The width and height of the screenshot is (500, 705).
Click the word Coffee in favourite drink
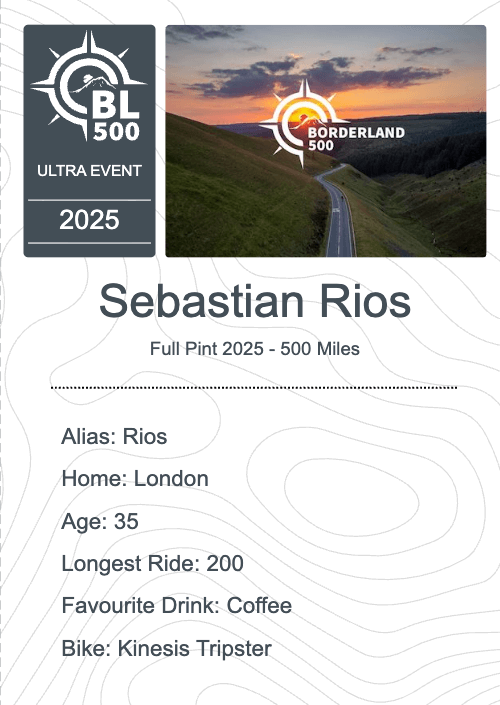tap(259, 606)
